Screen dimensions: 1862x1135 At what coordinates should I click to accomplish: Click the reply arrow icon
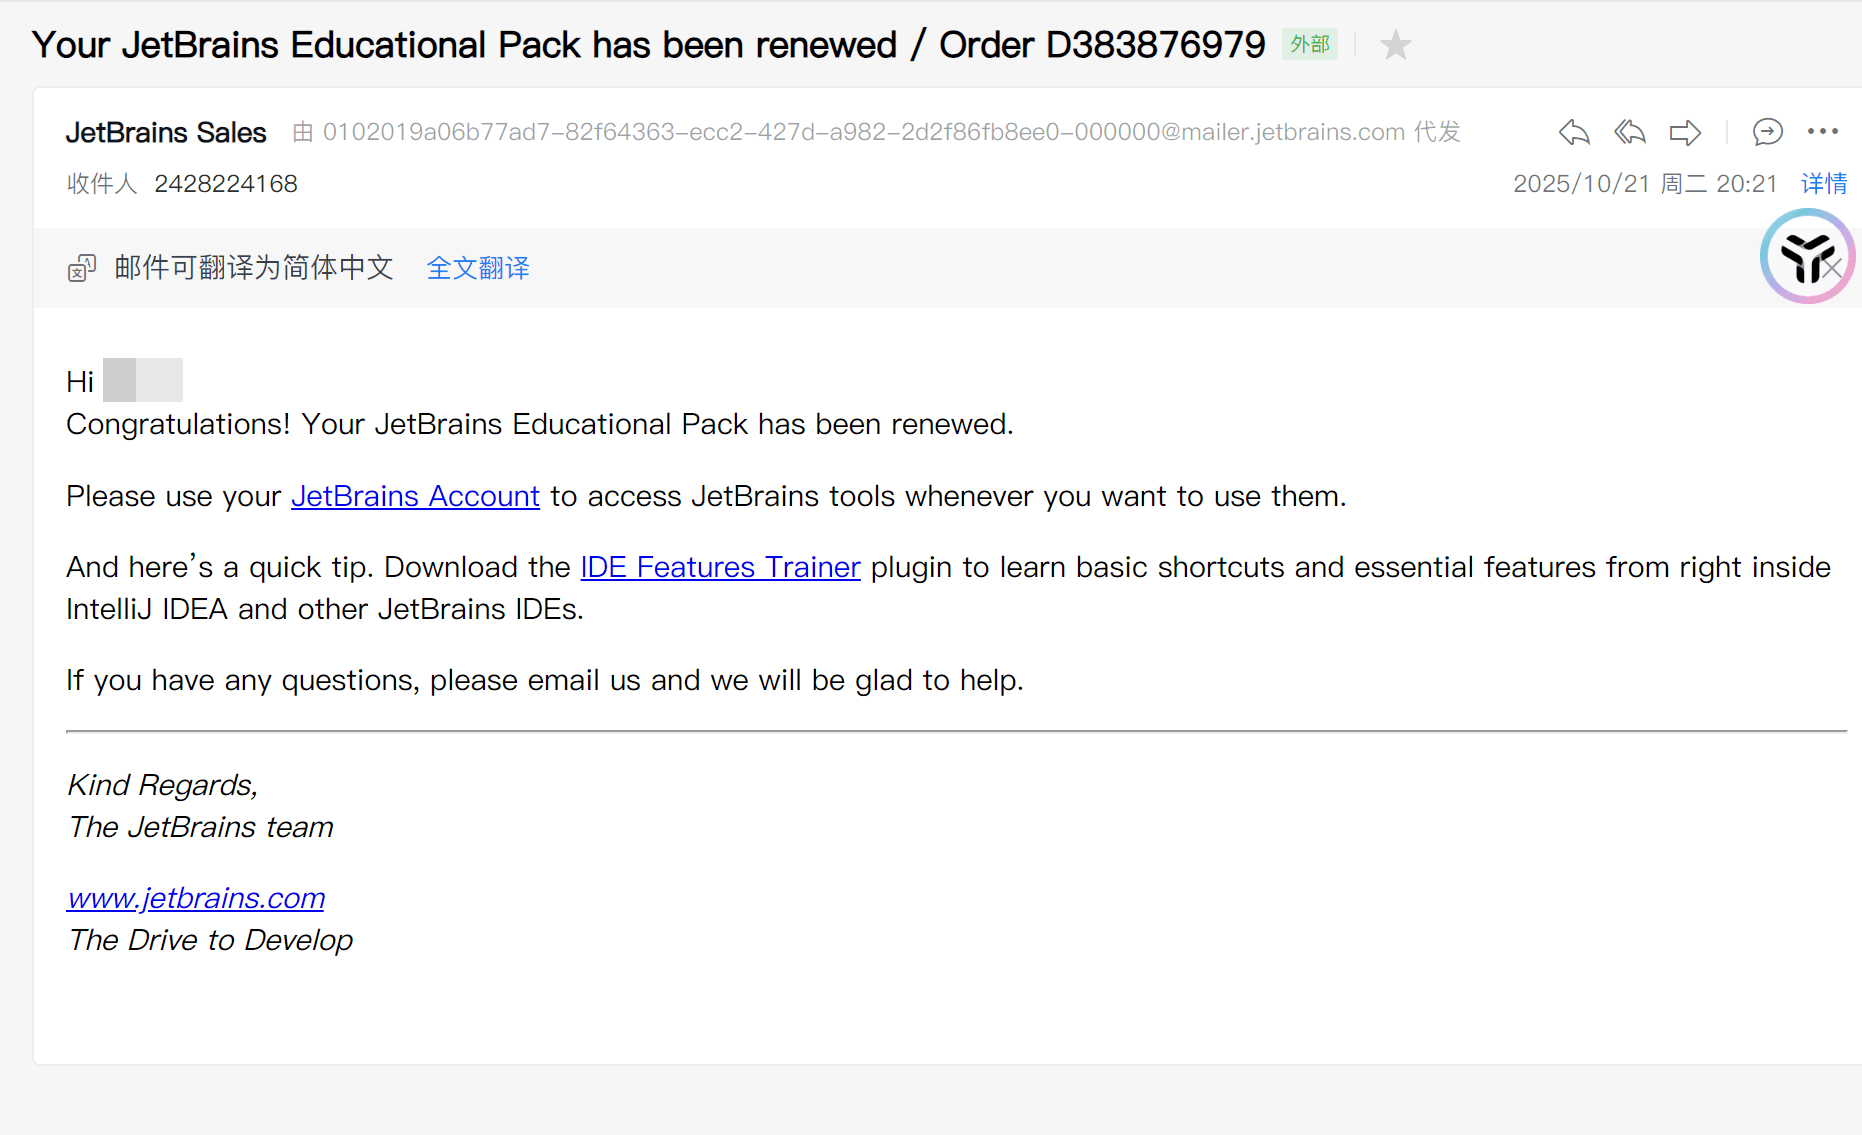point(1573,132)
